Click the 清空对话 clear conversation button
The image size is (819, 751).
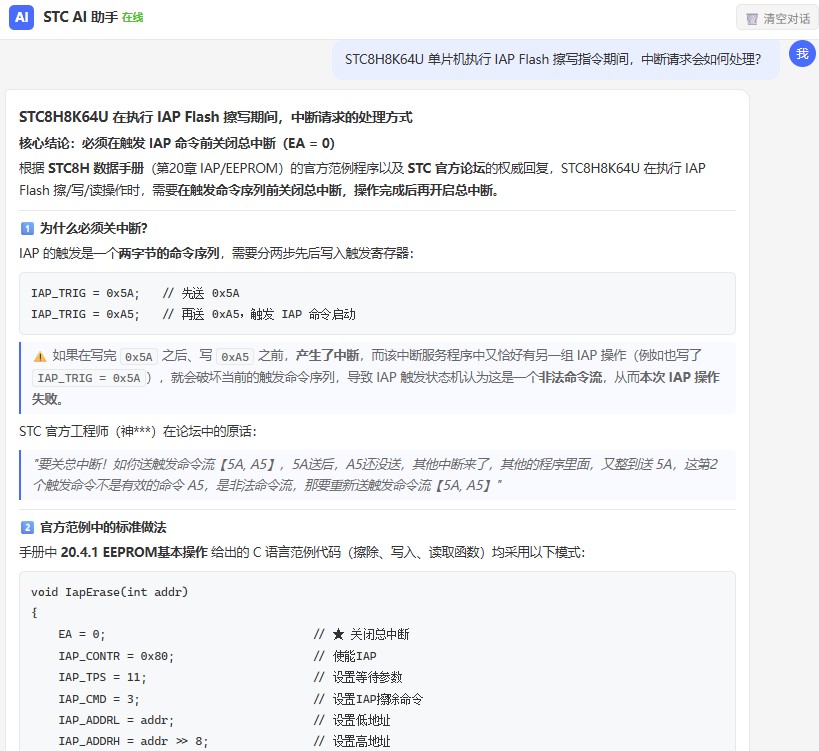[777, 18]
